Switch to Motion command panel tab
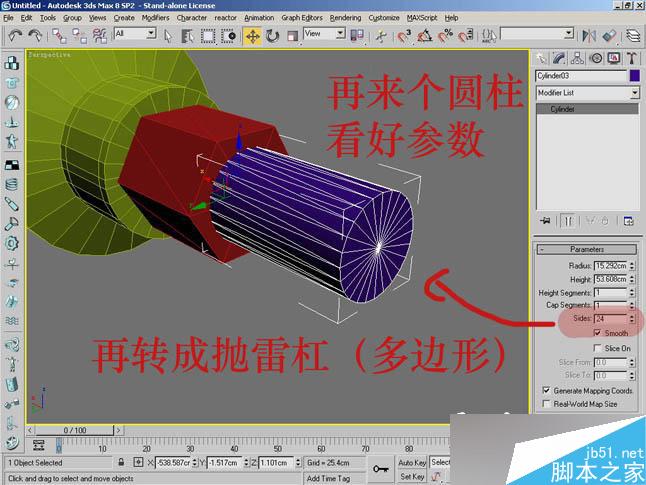This screenshot has width=646, height=485. point(596,58)
